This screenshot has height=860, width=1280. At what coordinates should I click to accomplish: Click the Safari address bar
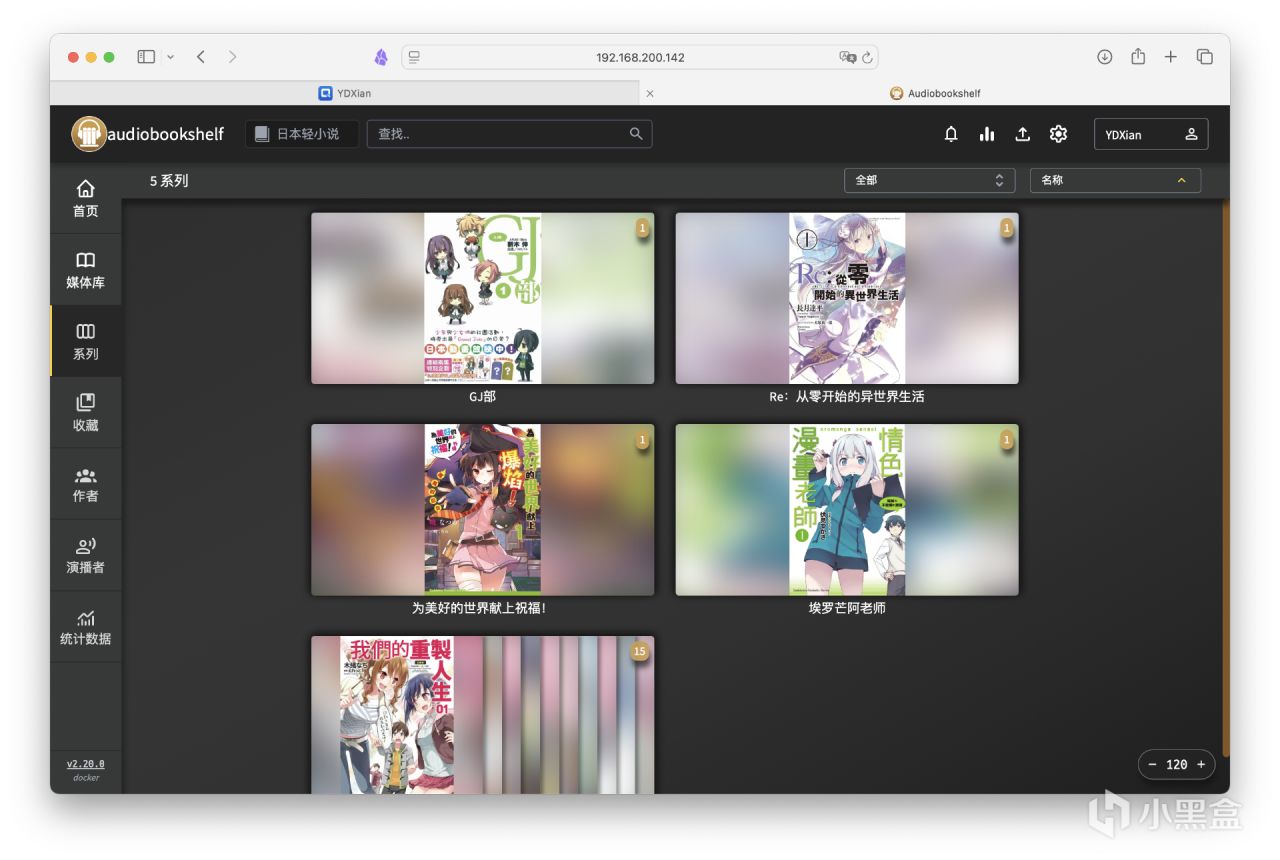tap(640, 57)
